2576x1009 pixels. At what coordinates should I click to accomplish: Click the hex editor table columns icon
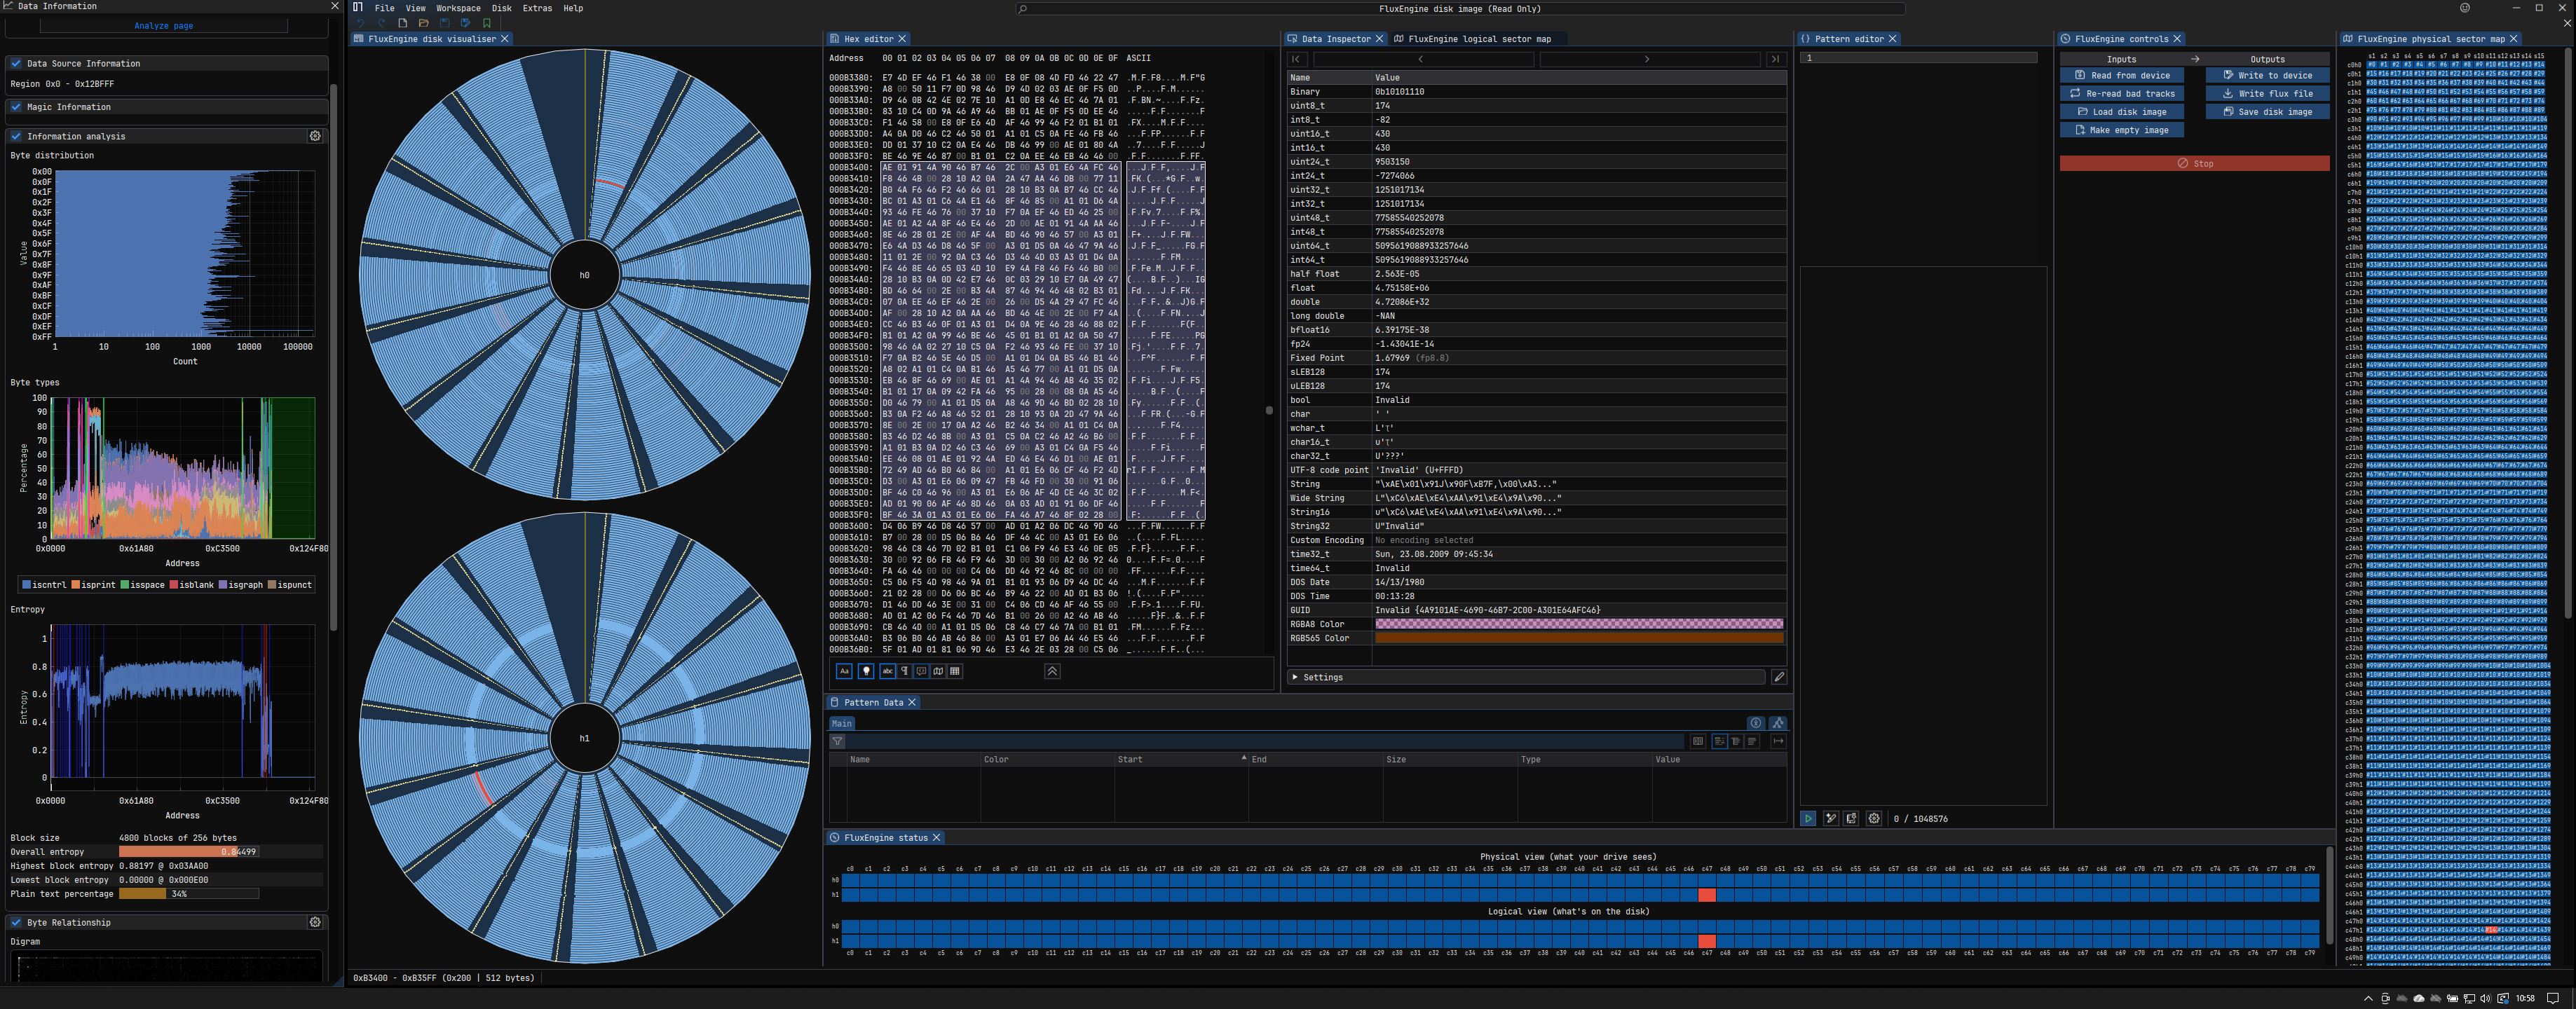click(955, 671)
